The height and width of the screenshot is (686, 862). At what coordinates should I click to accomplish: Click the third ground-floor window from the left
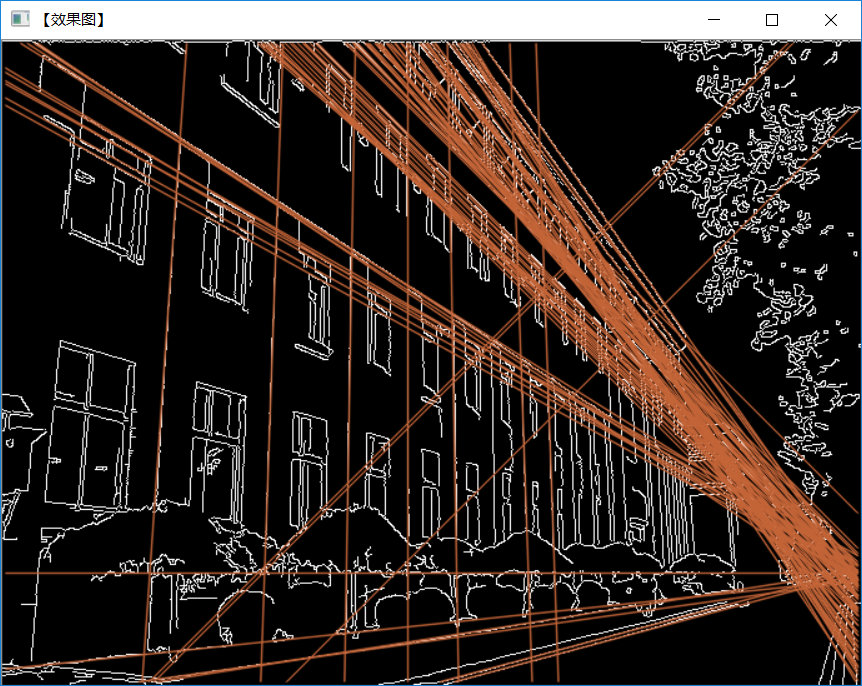point(309,465)
